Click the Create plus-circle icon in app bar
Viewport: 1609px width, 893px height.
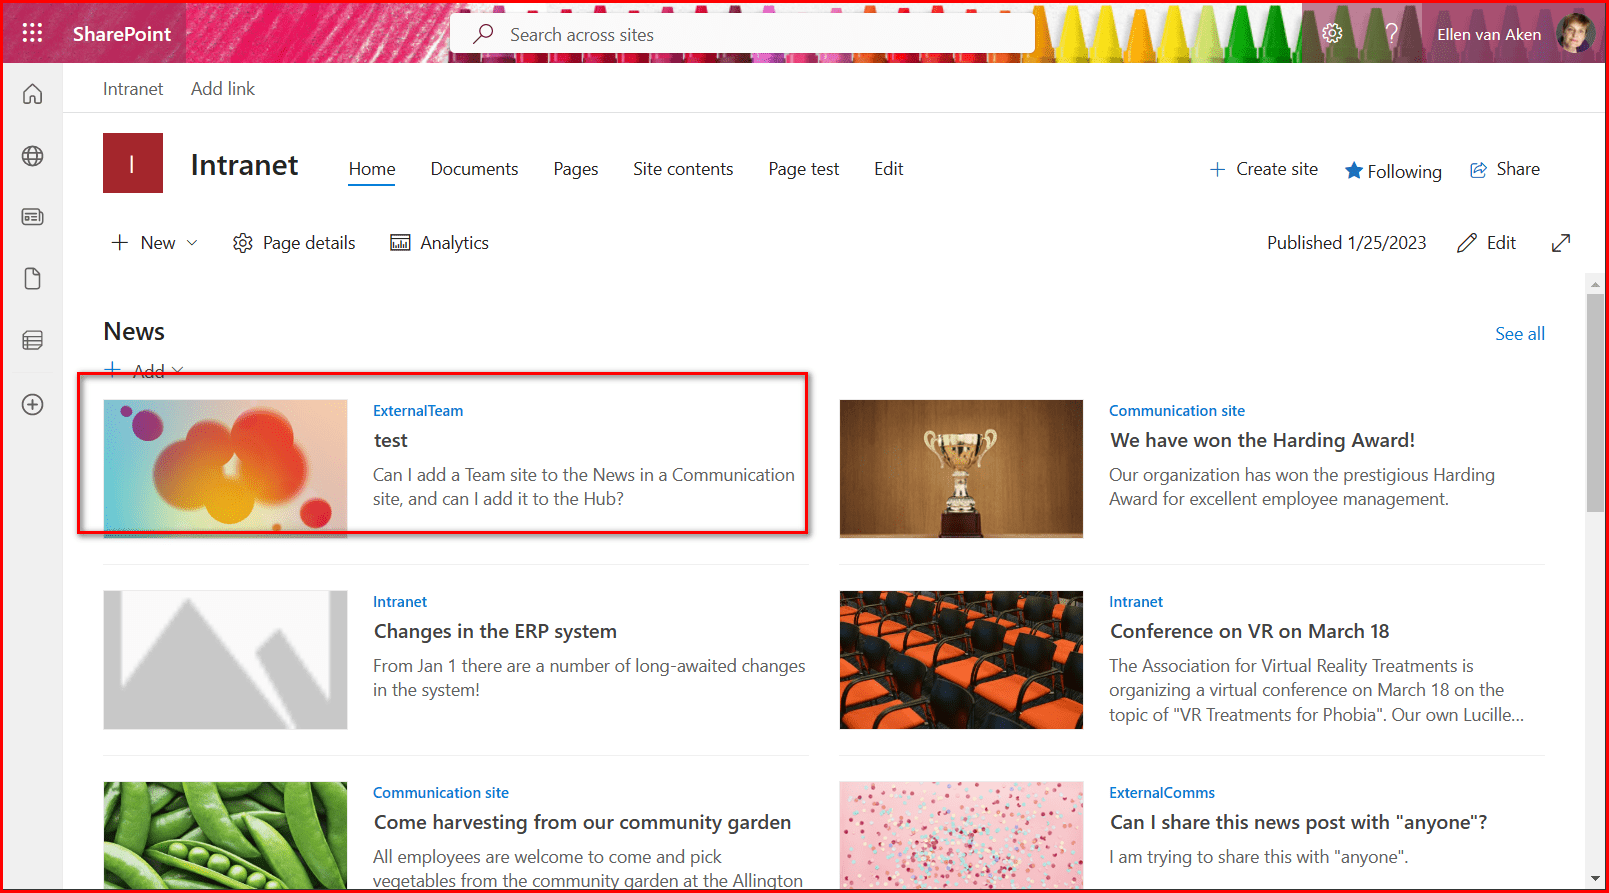pos(33,404)
